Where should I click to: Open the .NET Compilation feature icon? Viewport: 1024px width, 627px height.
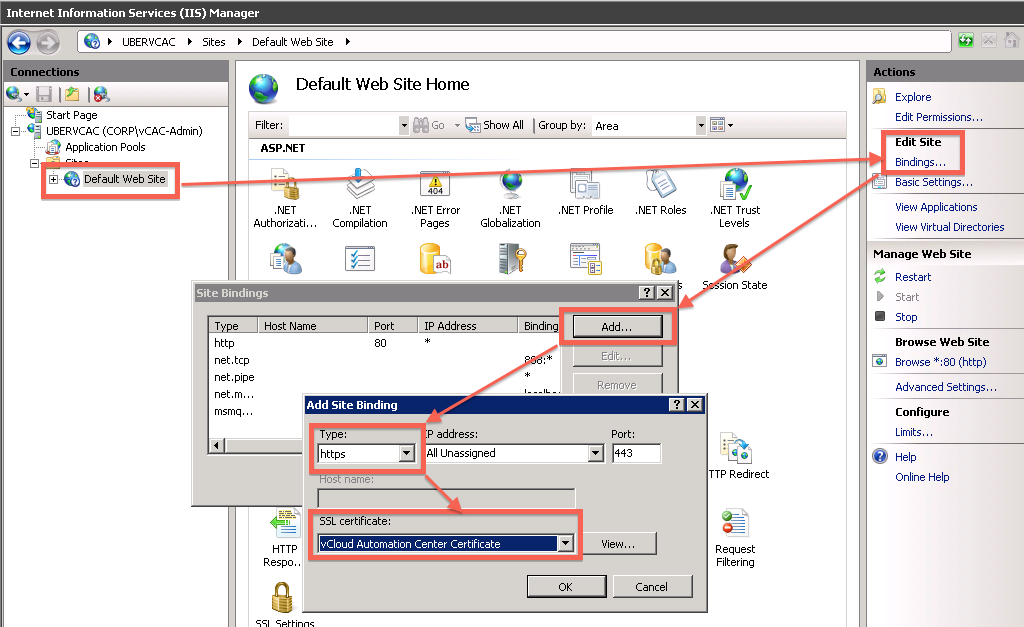pos(360,185)
